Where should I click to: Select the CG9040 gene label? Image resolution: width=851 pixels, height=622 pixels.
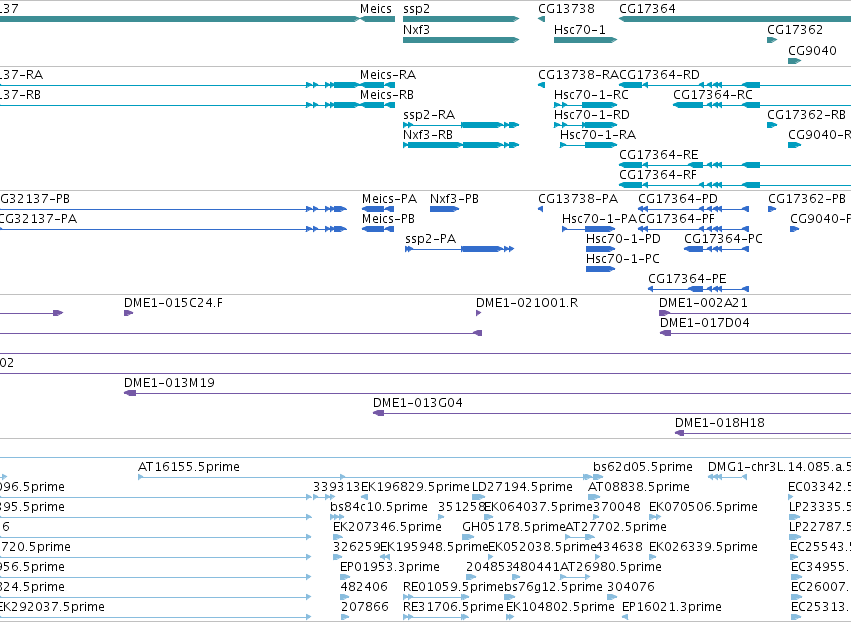coord(812,50)
